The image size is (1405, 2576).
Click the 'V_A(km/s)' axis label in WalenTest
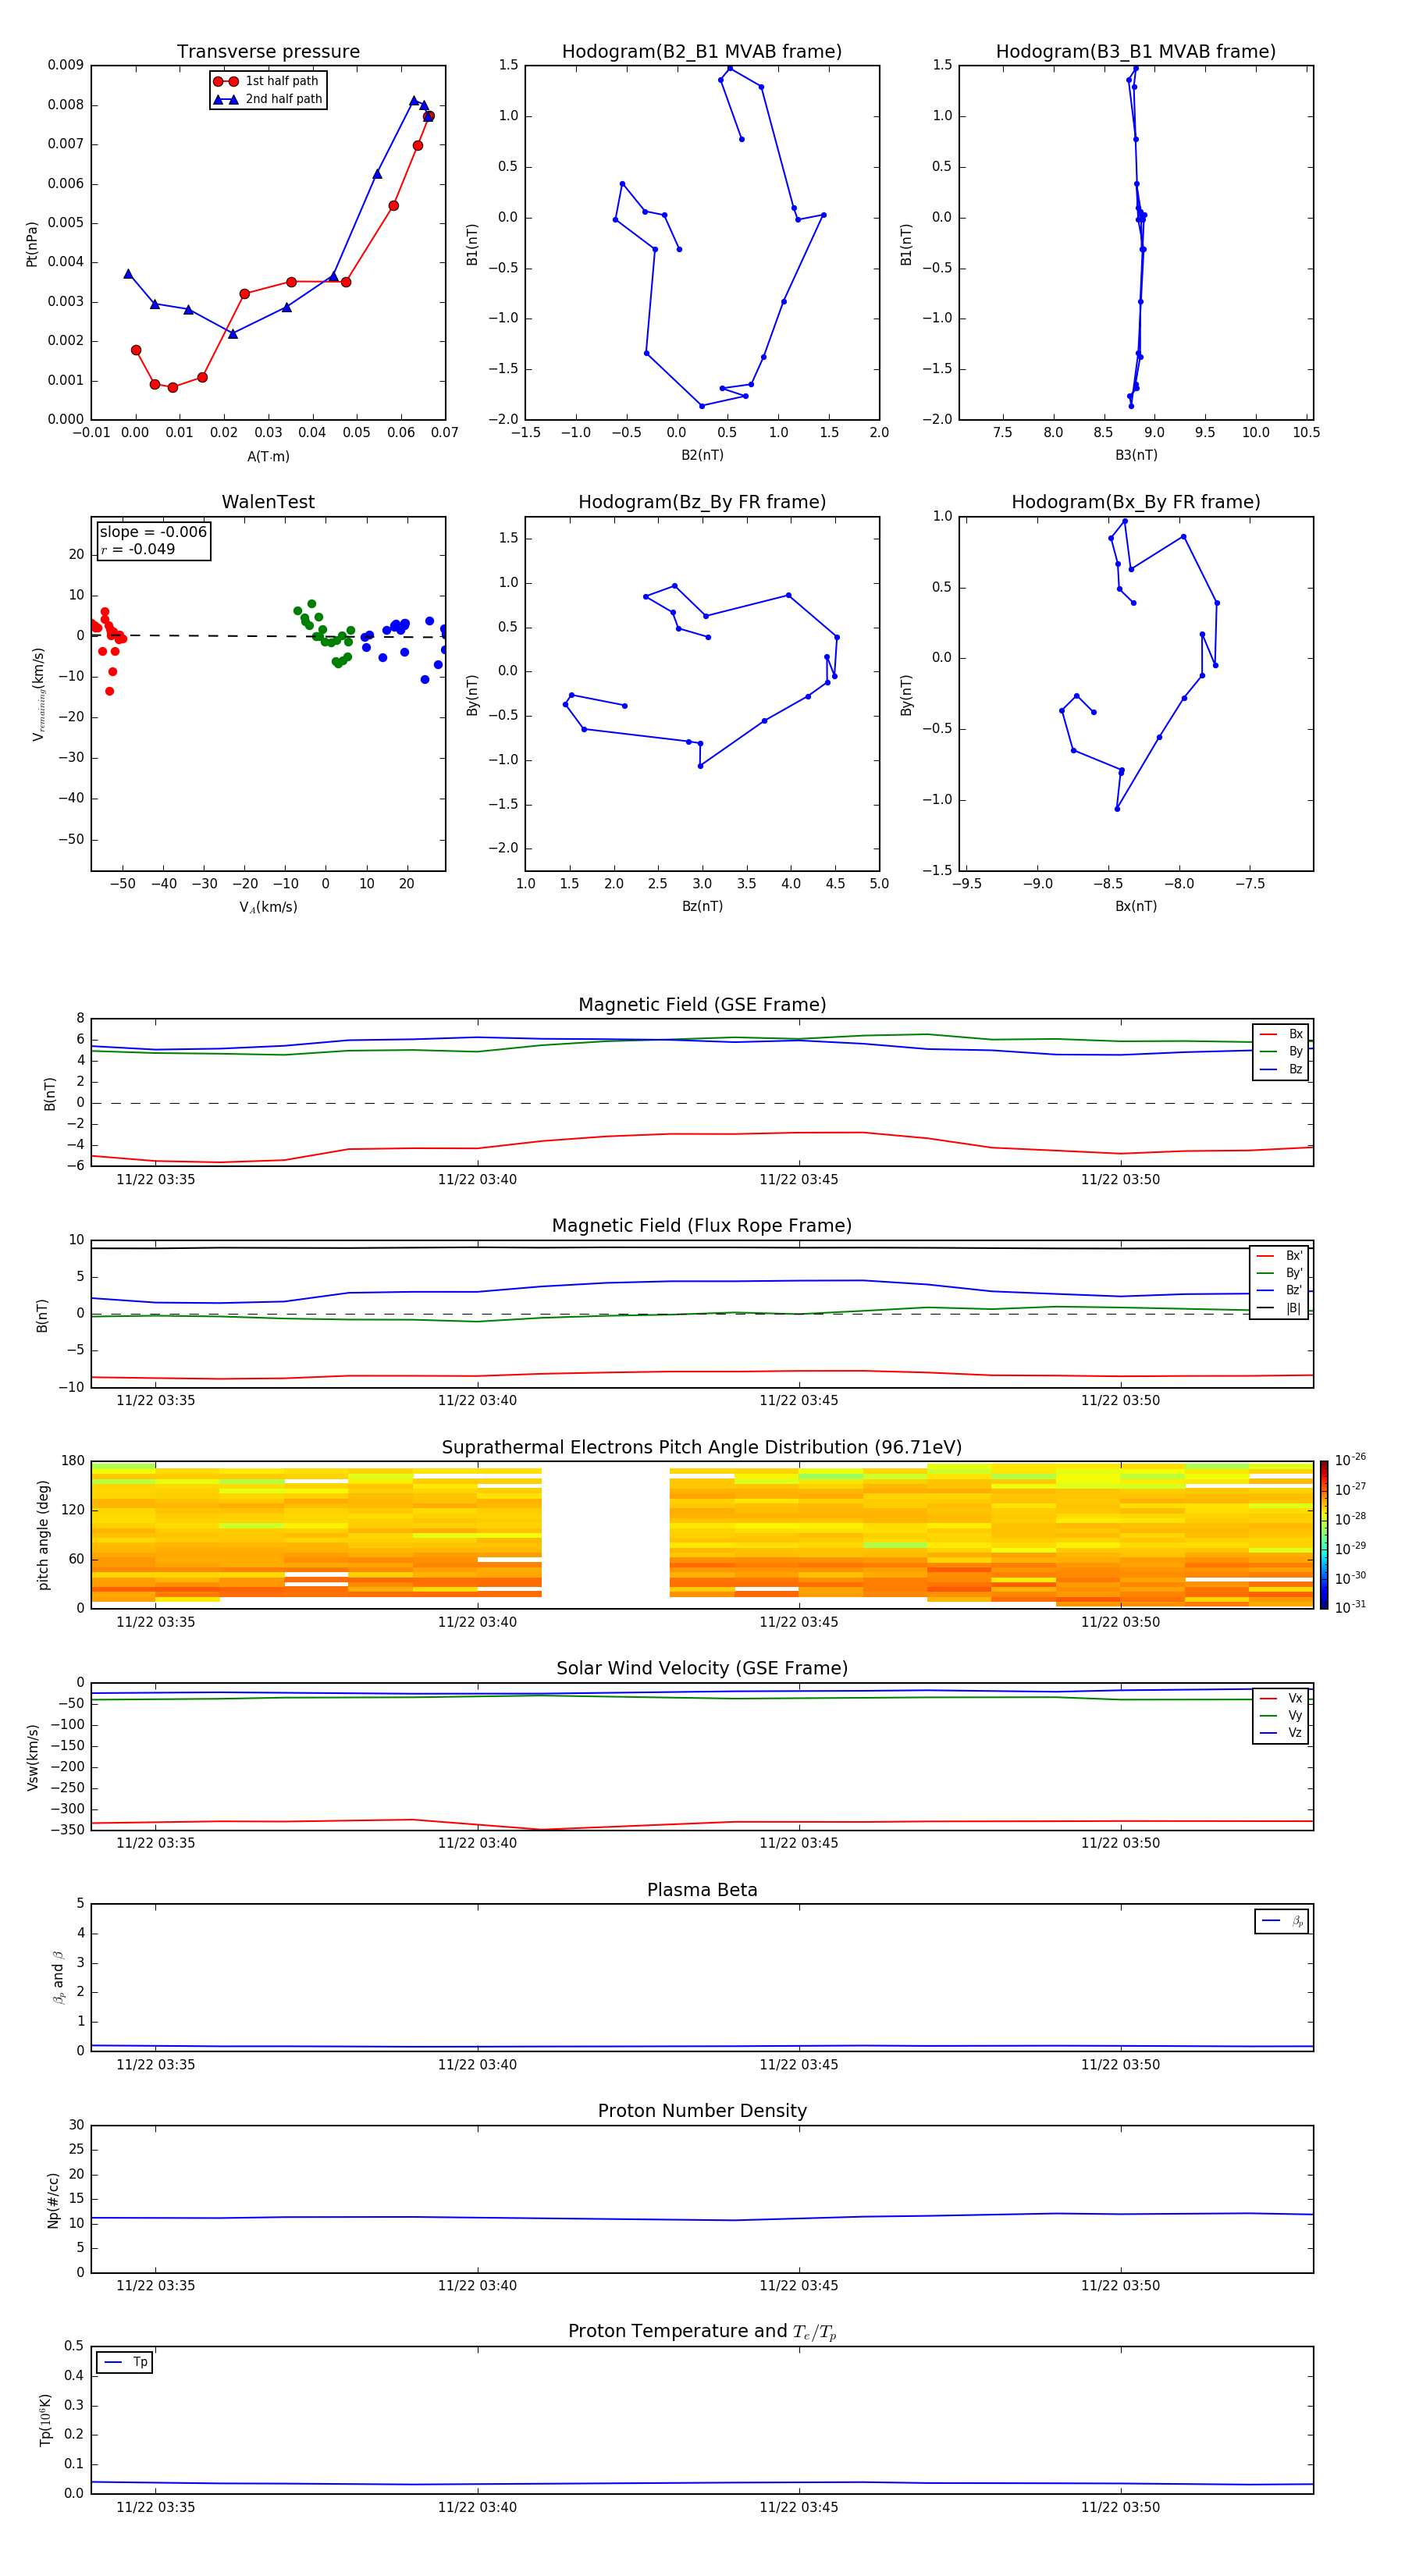coord(268,907)
